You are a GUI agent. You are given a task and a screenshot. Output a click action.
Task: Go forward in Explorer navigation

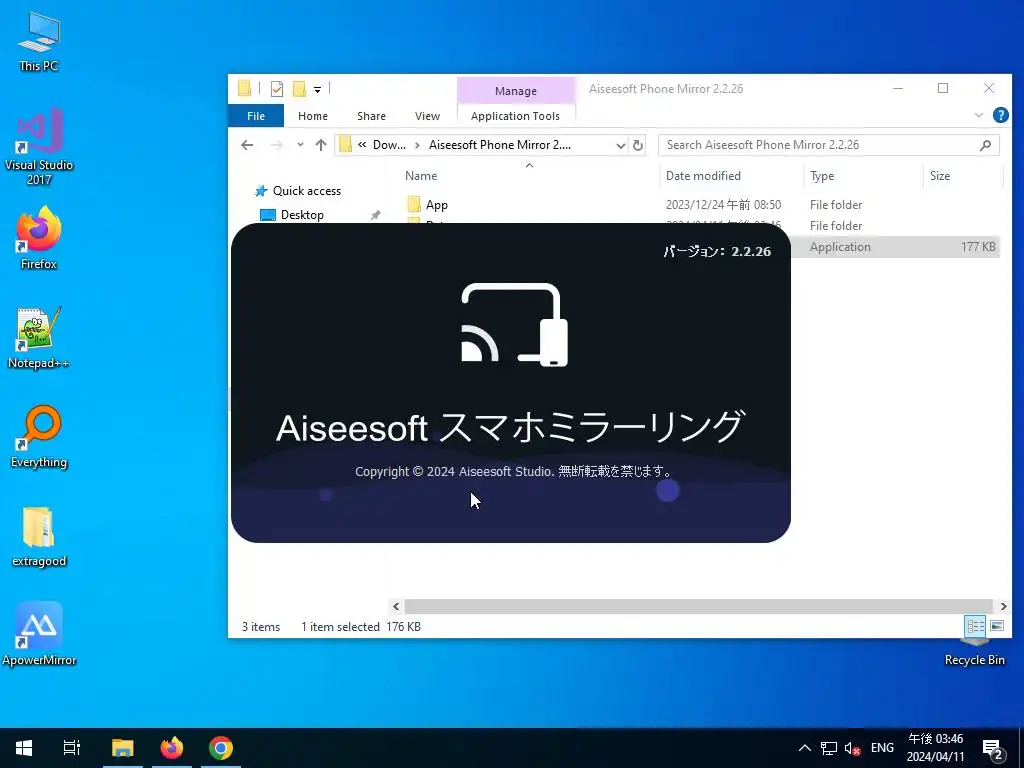coord(277,145)
